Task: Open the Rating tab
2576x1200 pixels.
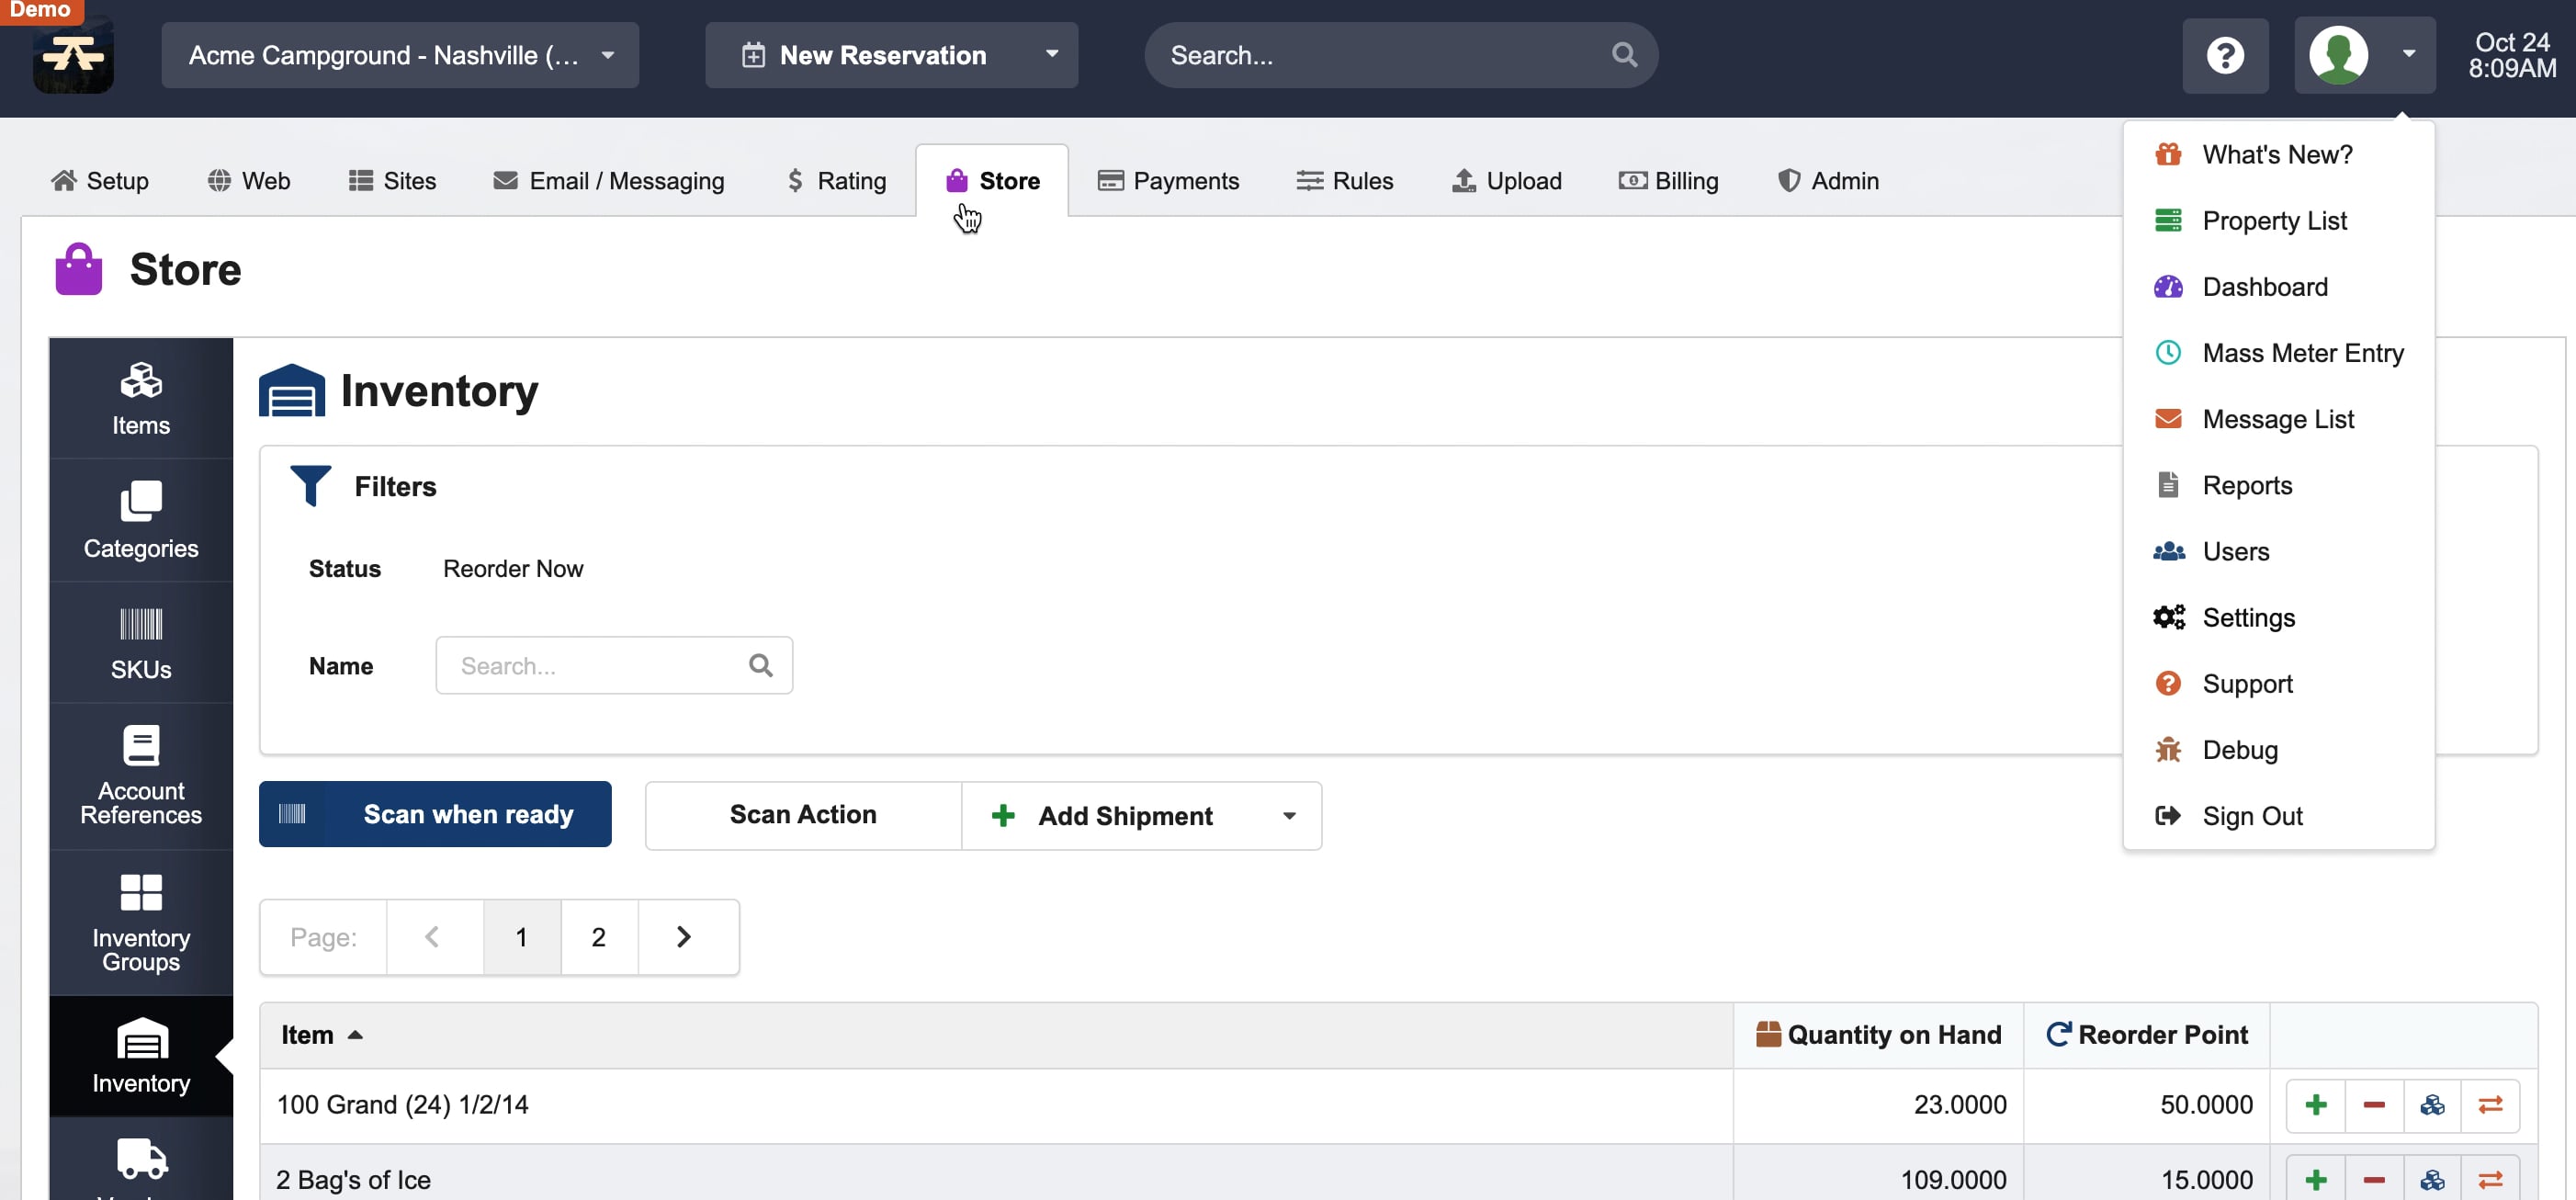Action: click(837, 181)
